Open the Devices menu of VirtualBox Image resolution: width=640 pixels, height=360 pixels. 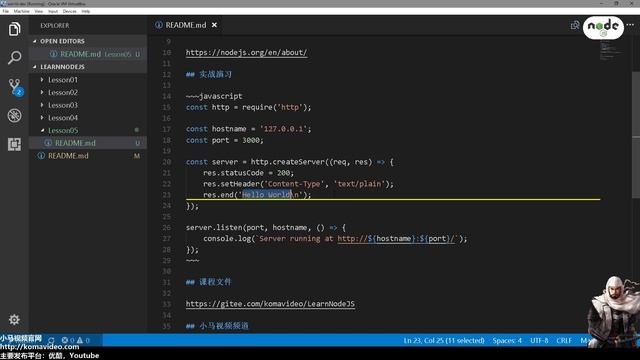point(69,11)
